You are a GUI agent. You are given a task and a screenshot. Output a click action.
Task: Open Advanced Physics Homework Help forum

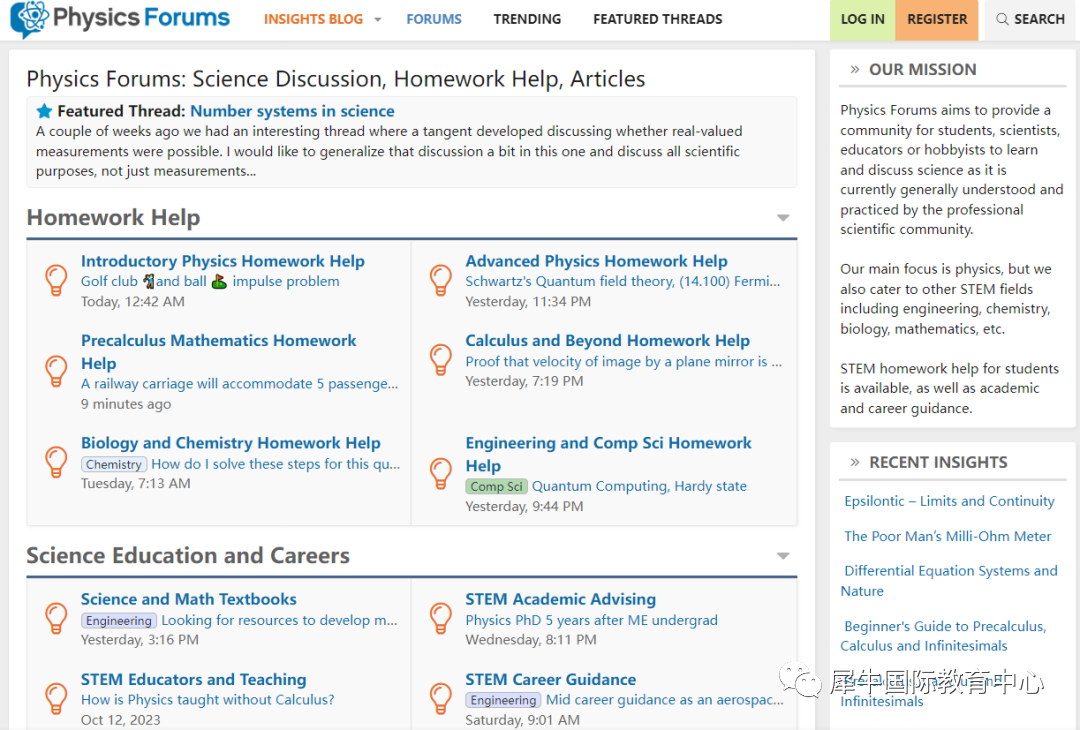[x=596, y=261]
